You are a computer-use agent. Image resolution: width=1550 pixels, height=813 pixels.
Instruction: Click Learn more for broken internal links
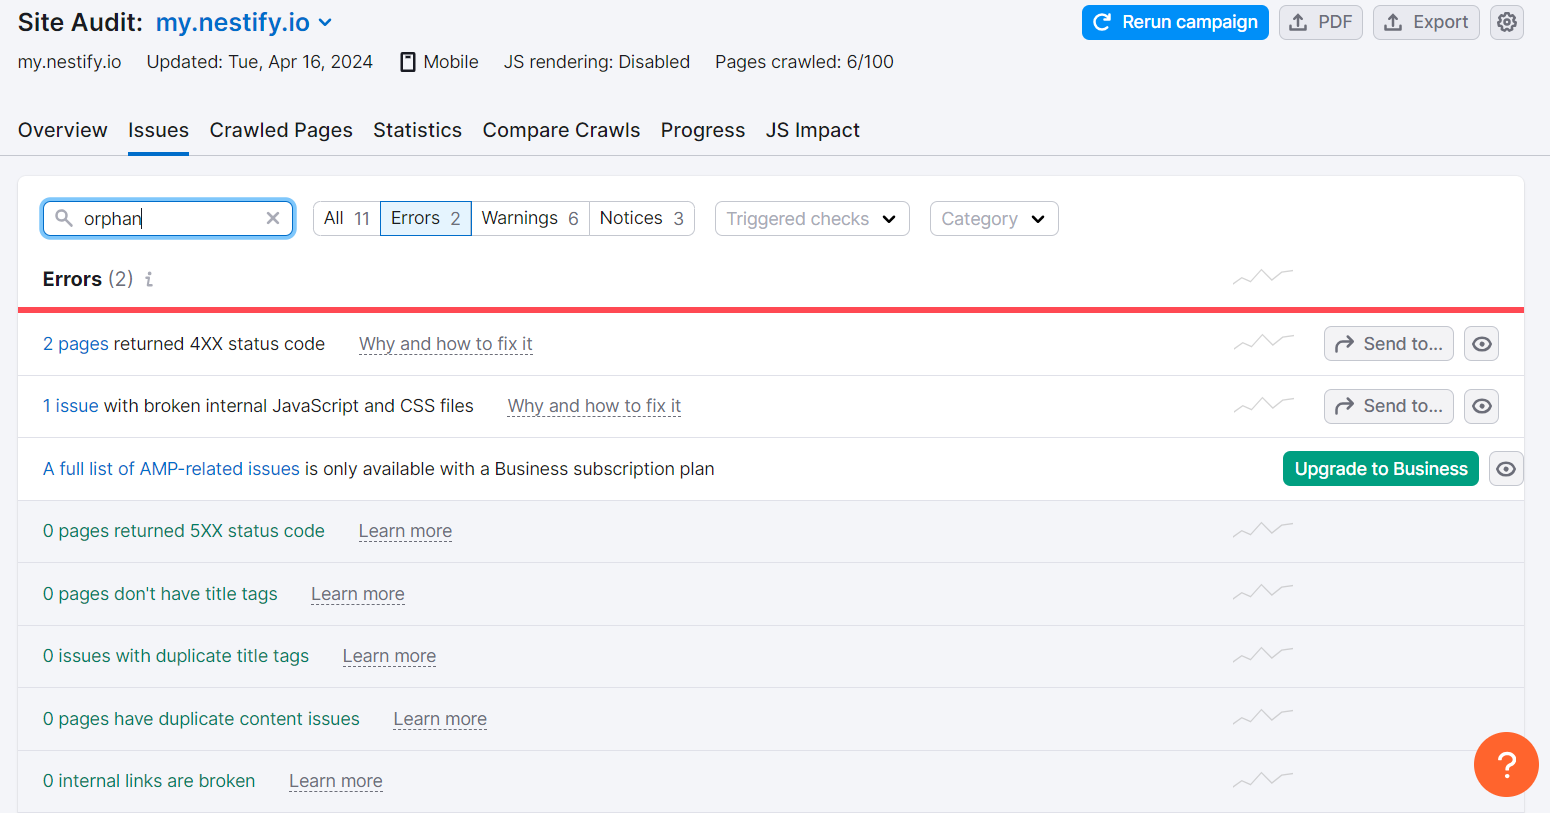336,781
